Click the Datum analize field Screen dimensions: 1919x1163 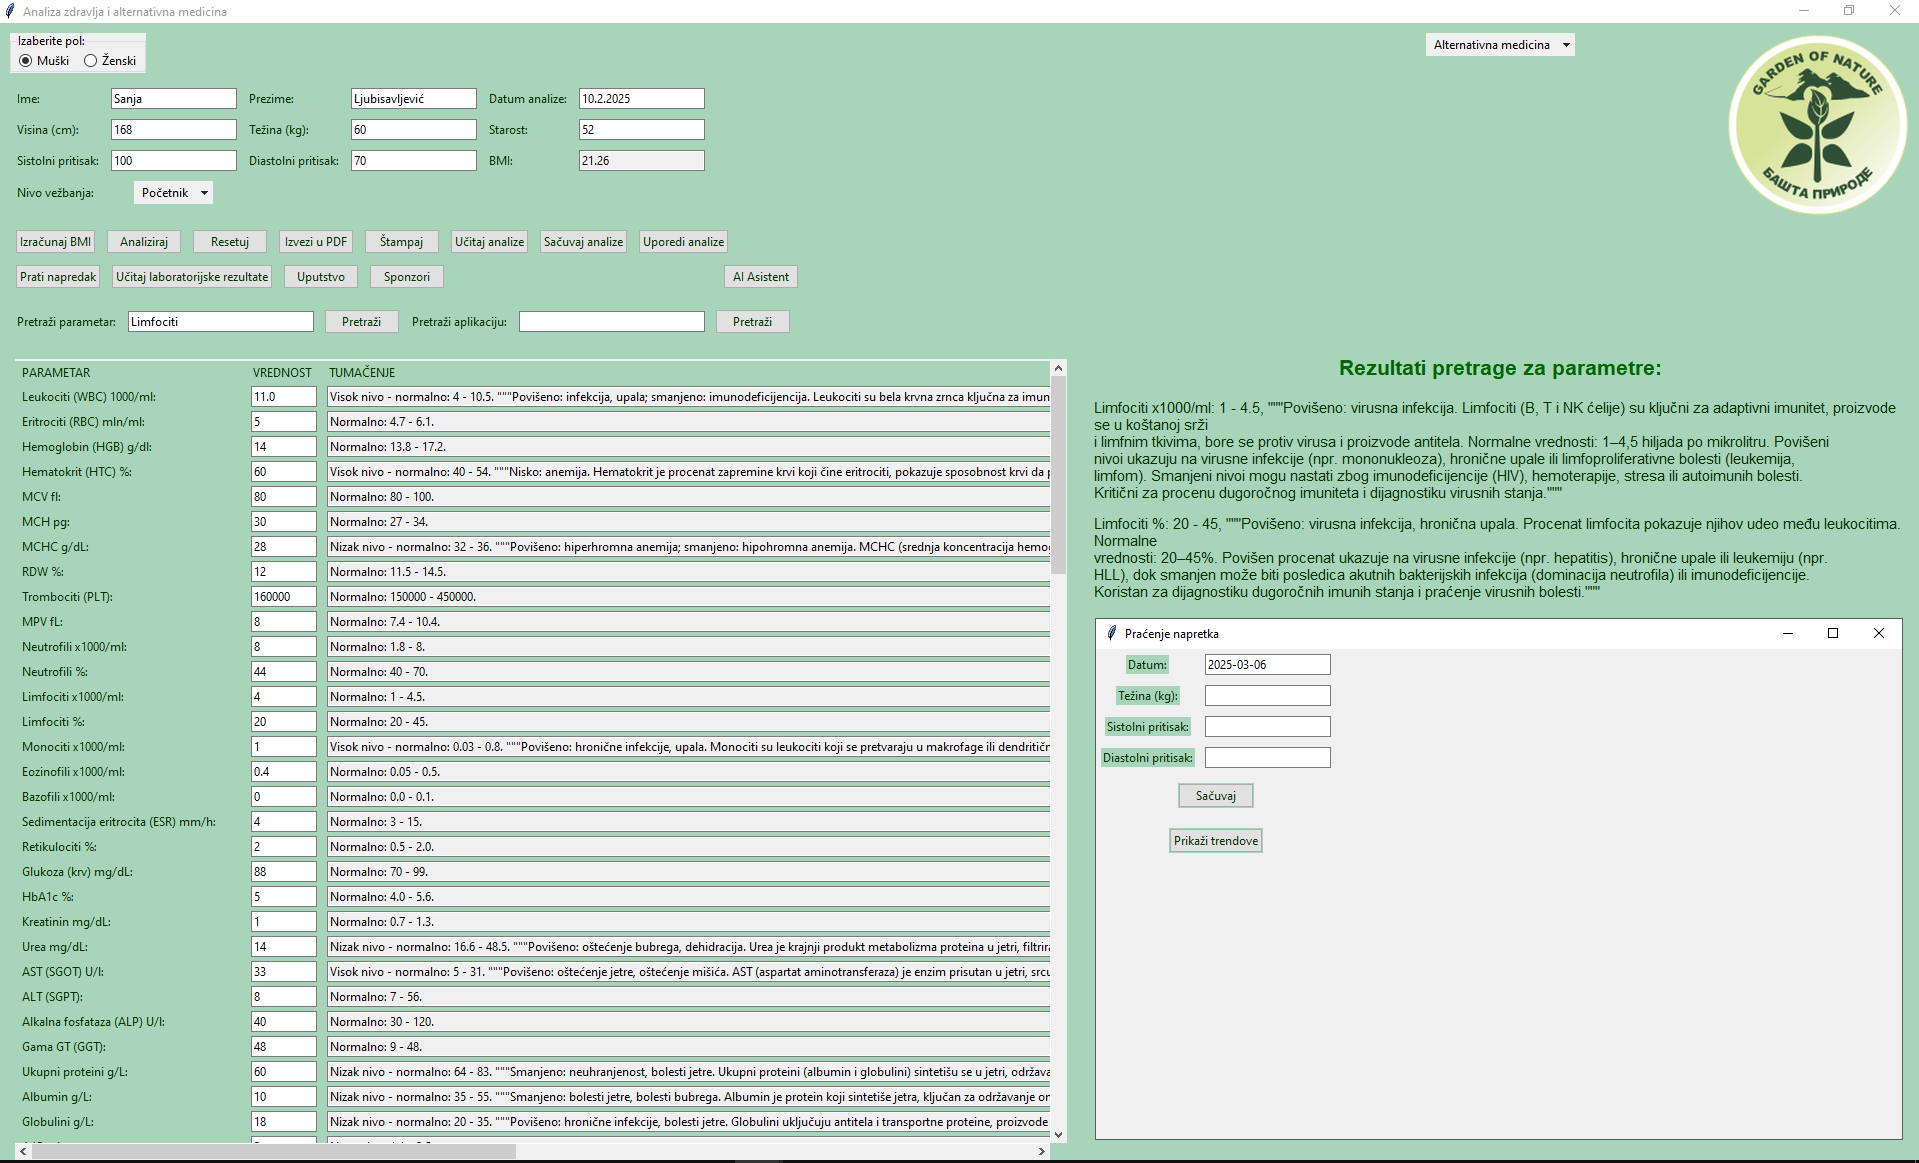coord(642,99)
